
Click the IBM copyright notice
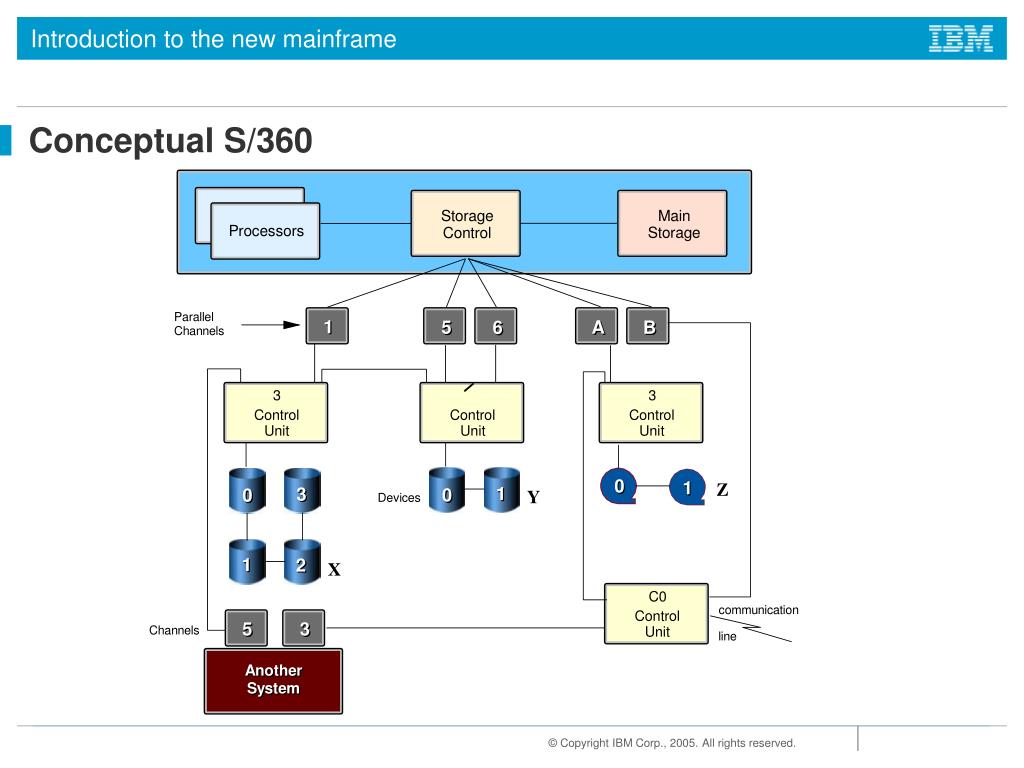(671, 743)
